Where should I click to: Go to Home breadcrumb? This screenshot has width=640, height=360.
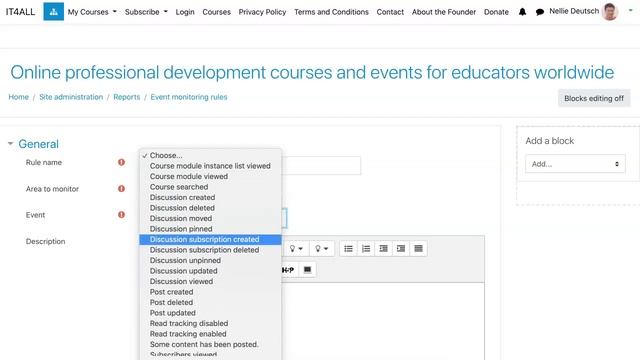coord(18,97)
